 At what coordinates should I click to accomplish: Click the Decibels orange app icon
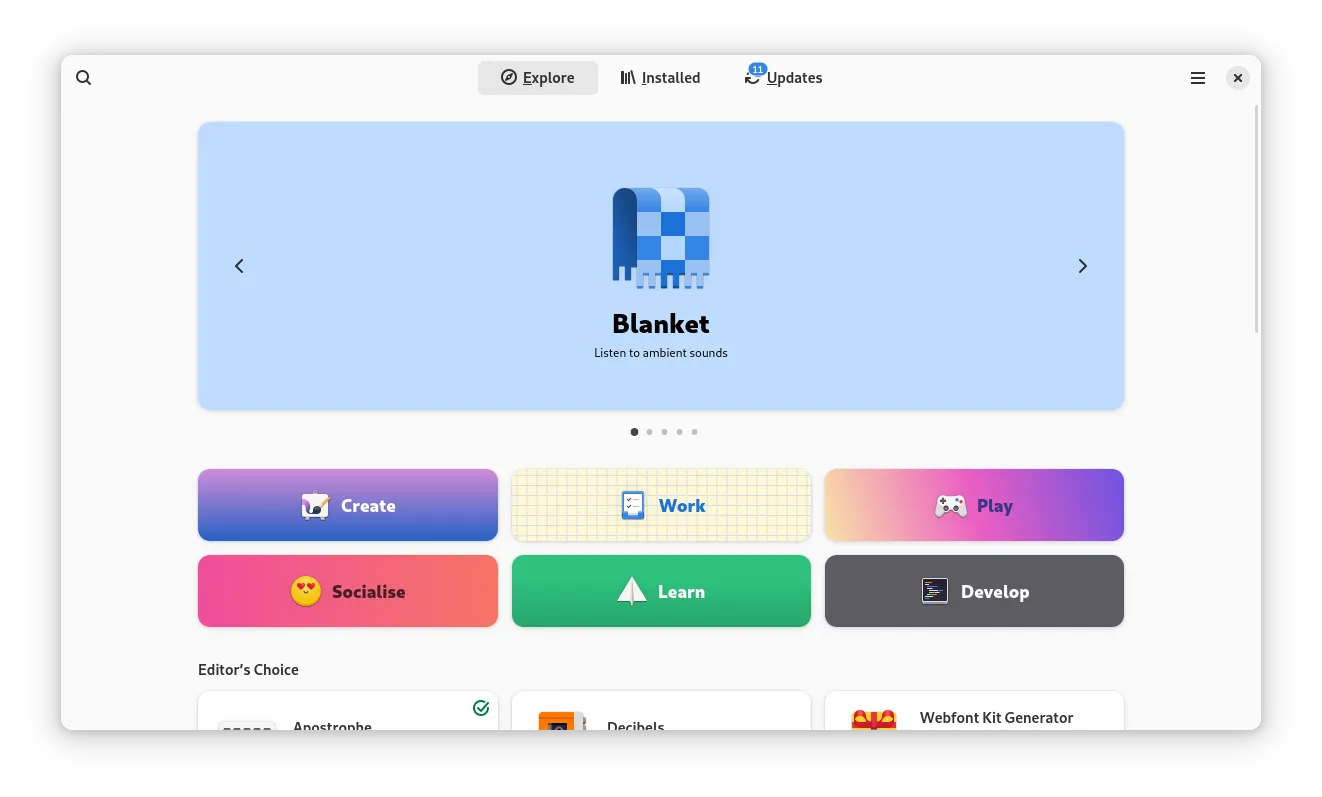point(562,721)
